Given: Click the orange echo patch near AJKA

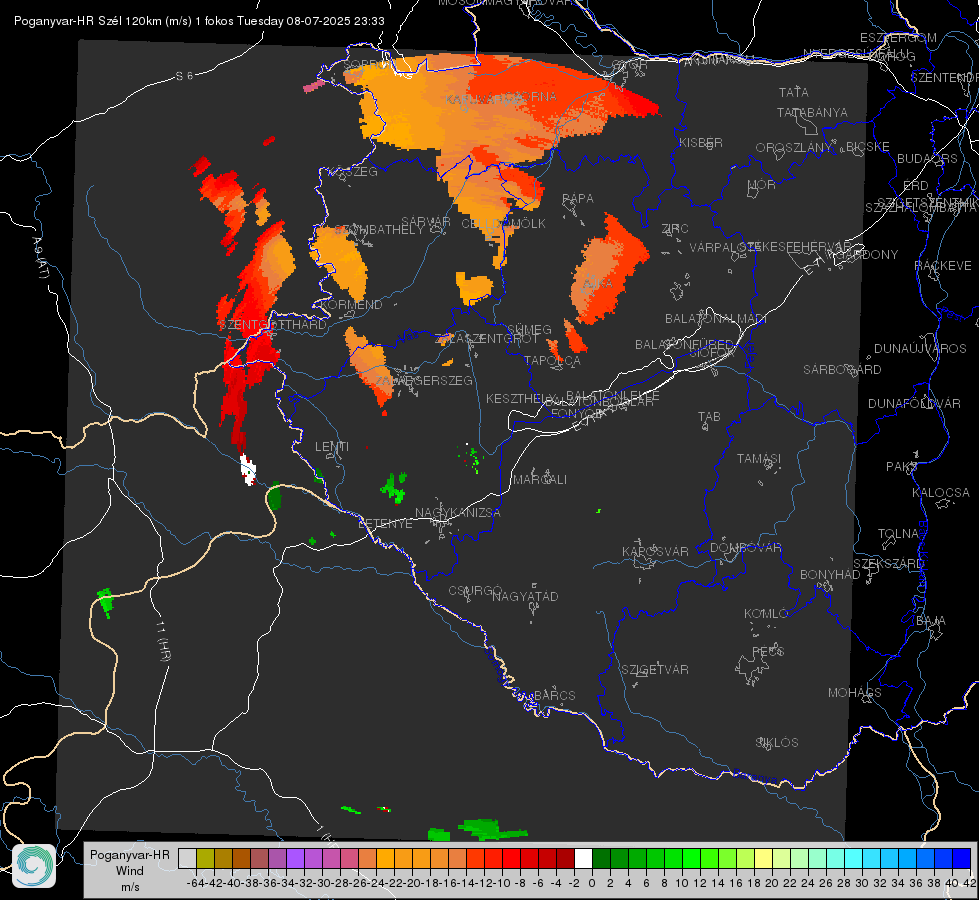Looking at the screenshot, I should point(609,269).
